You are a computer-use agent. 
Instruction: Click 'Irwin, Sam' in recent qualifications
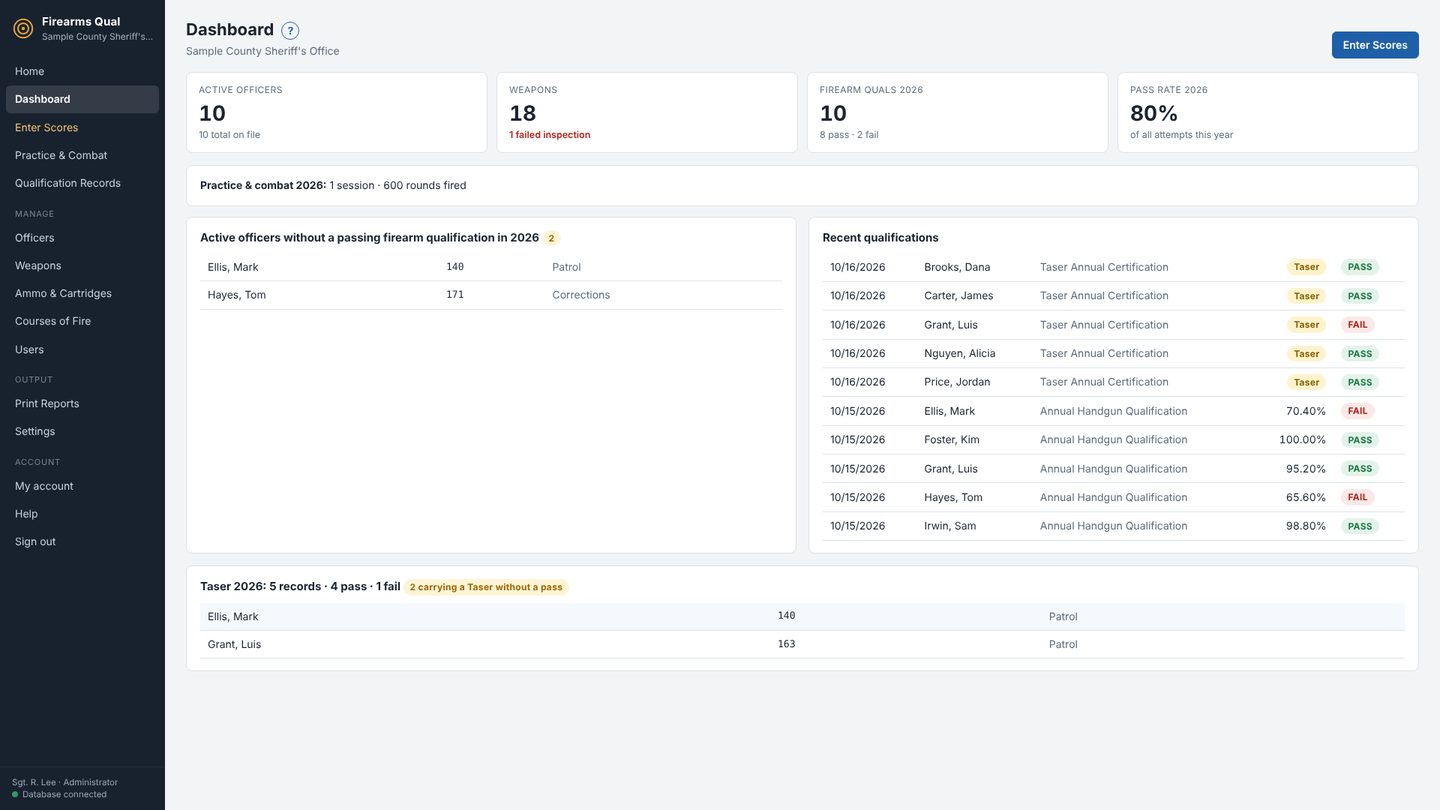950,526
